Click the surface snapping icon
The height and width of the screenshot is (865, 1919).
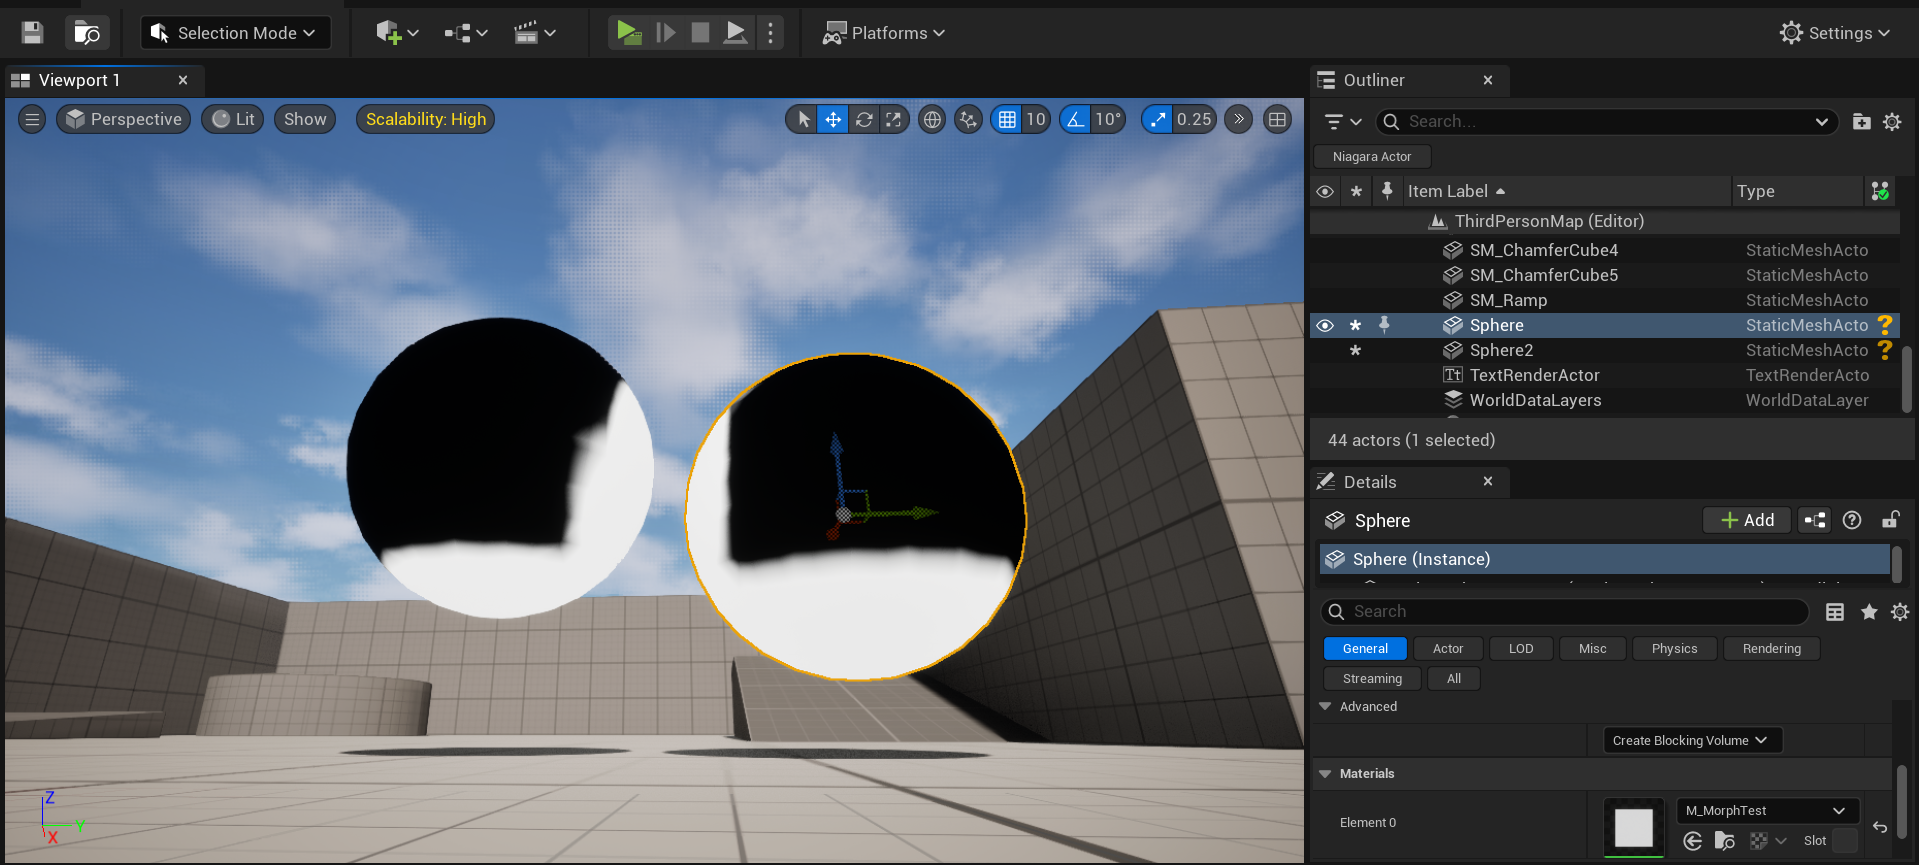pos(968,120)
